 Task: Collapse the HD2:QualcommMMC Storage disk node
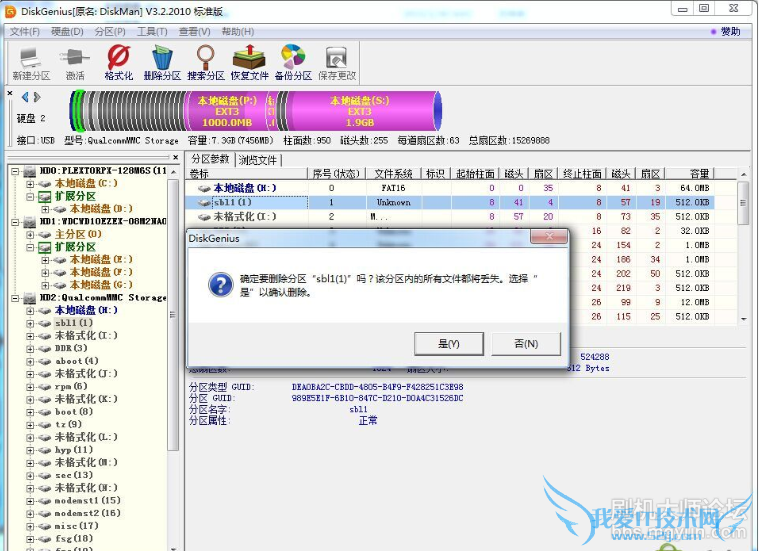click(15, 298)
